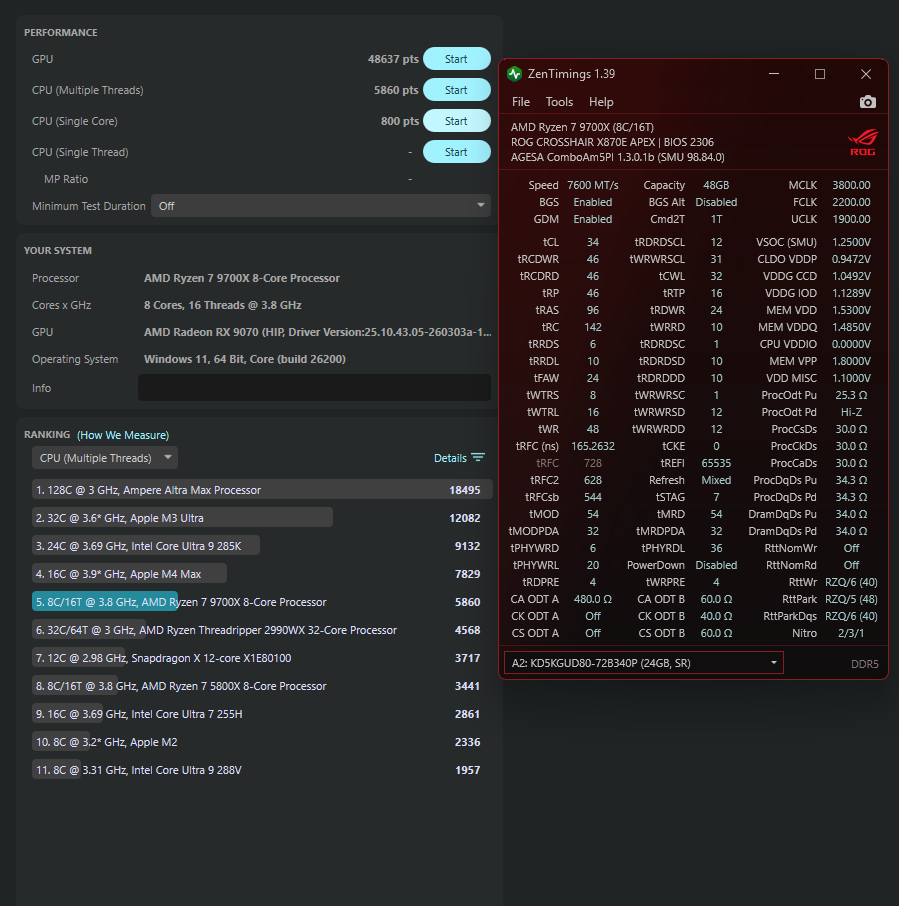Click the PowerDown Disabled value
This screenshot has width=899, height=906.
716,565
